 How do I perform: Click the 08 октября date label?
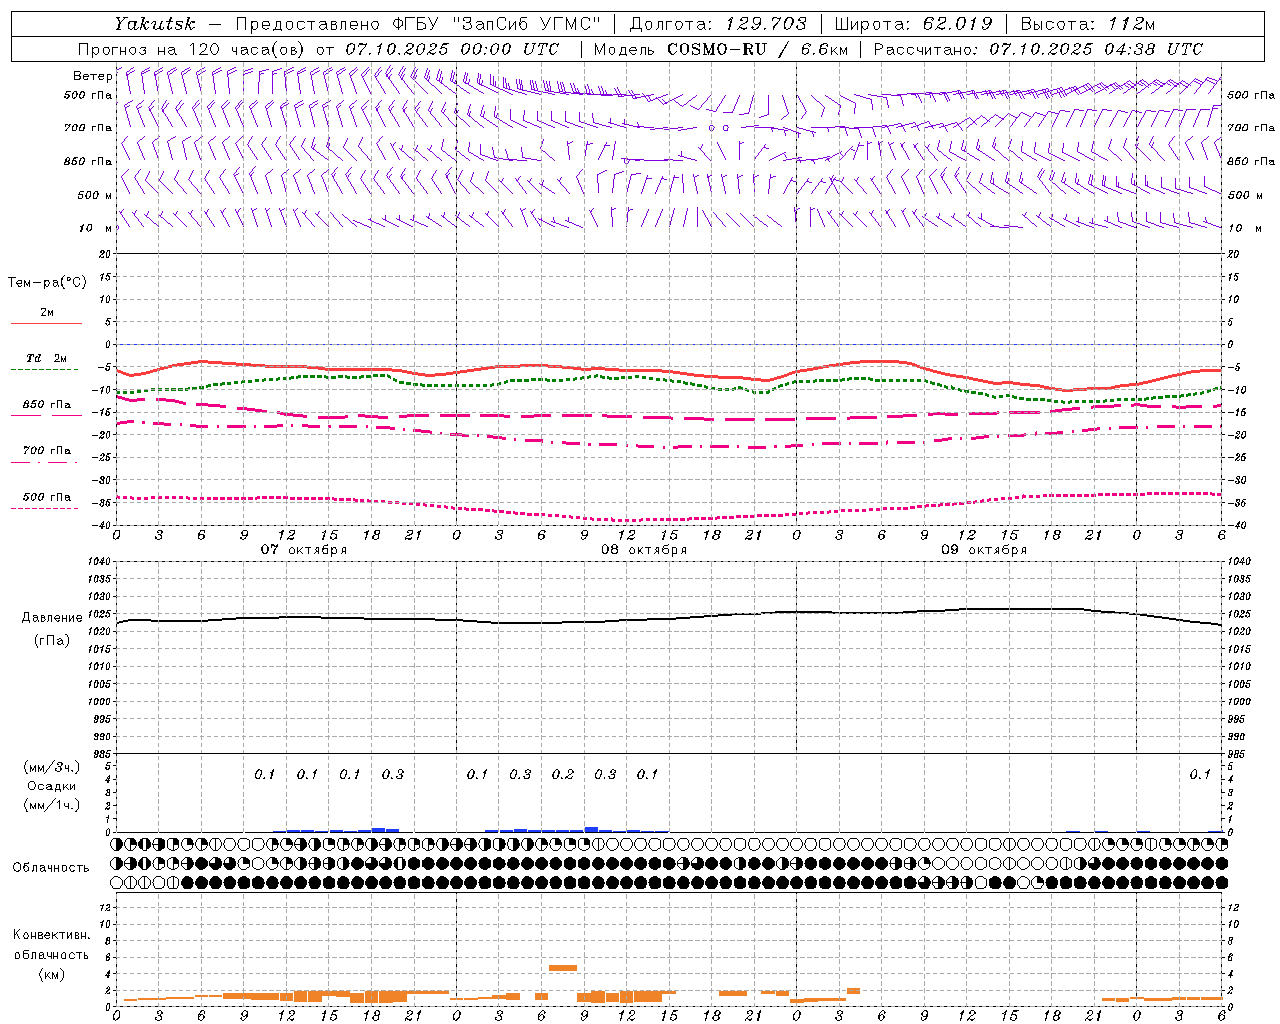coord(644,549)
